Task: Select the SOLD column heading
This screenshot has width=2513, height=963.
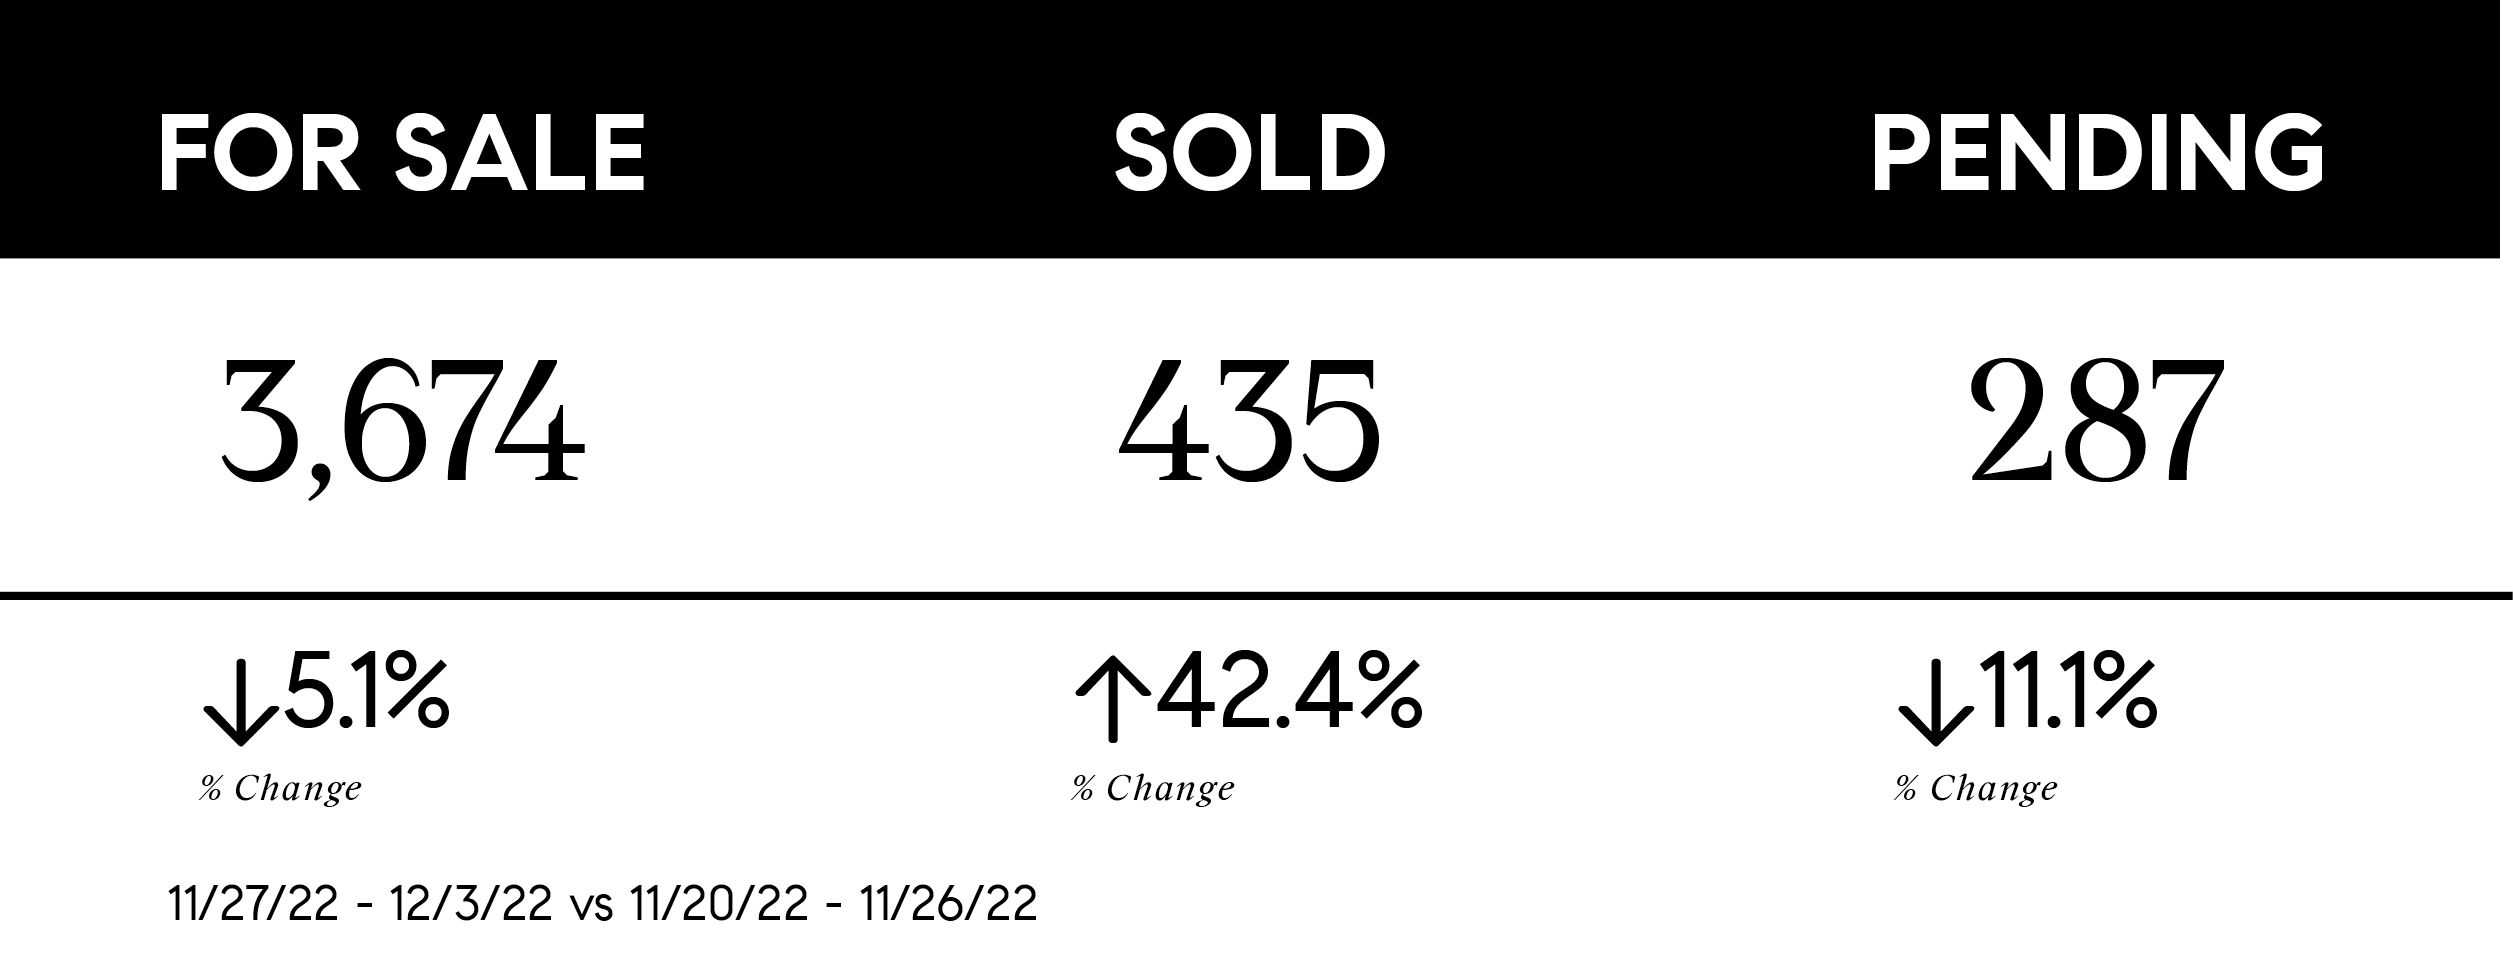Action: tap(1250, 154)
